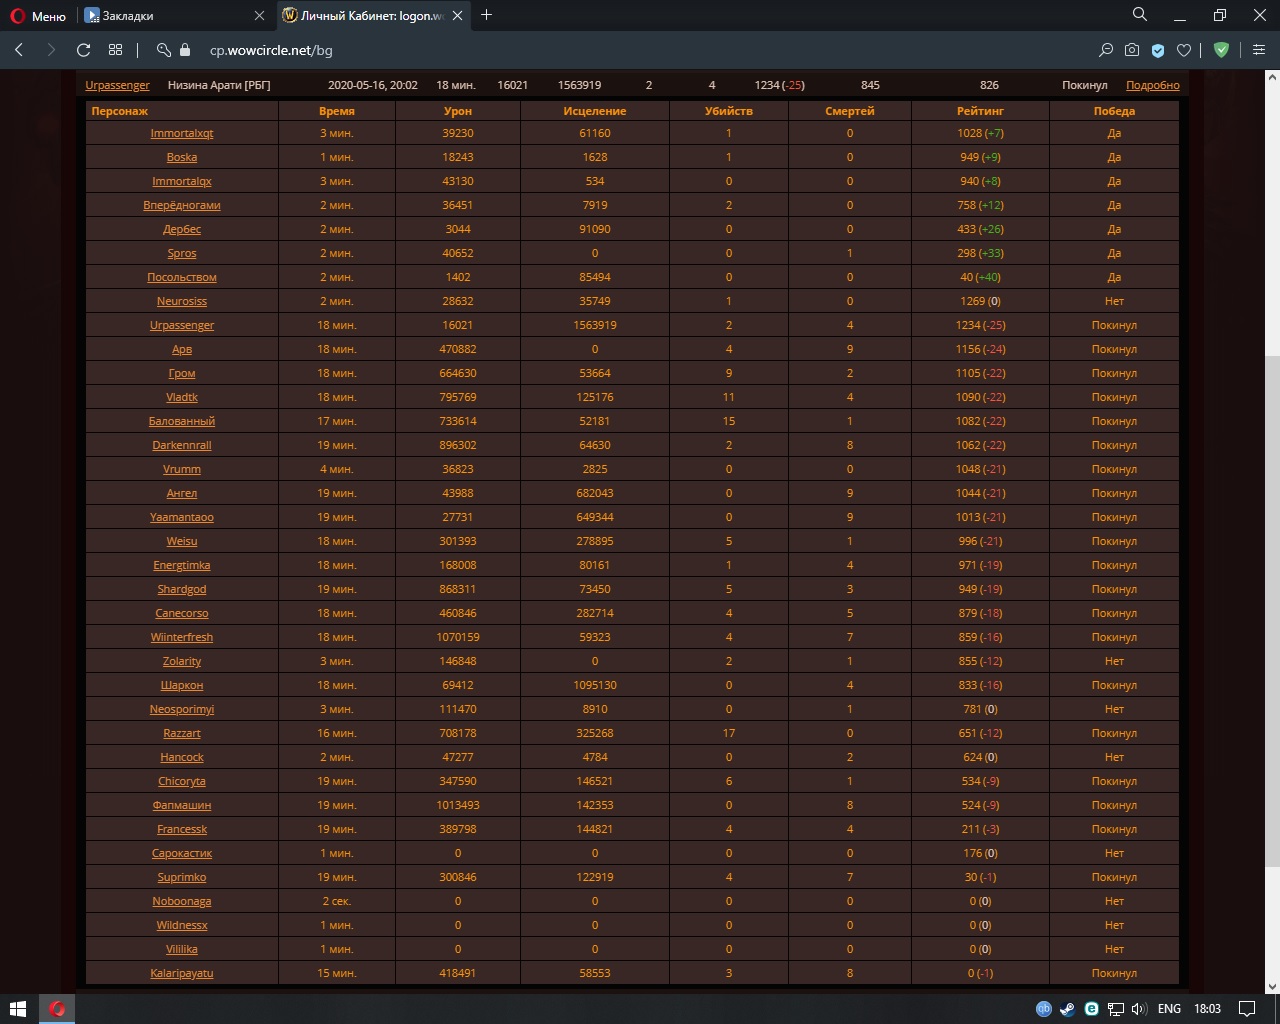The width and height of the screenshot is (1280, 1024).
Task: Open the Подробно details link
Action: (1152, 85)
